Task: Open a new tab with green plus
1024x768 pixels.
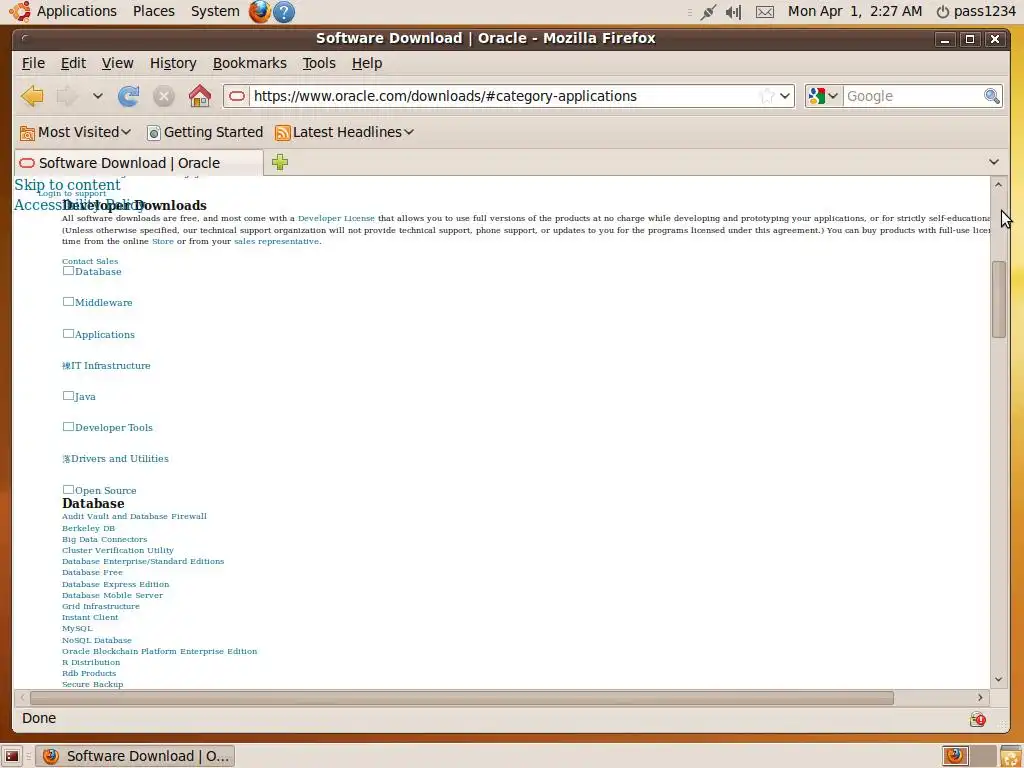Action: pyautogui.click(x=280, y=162)
